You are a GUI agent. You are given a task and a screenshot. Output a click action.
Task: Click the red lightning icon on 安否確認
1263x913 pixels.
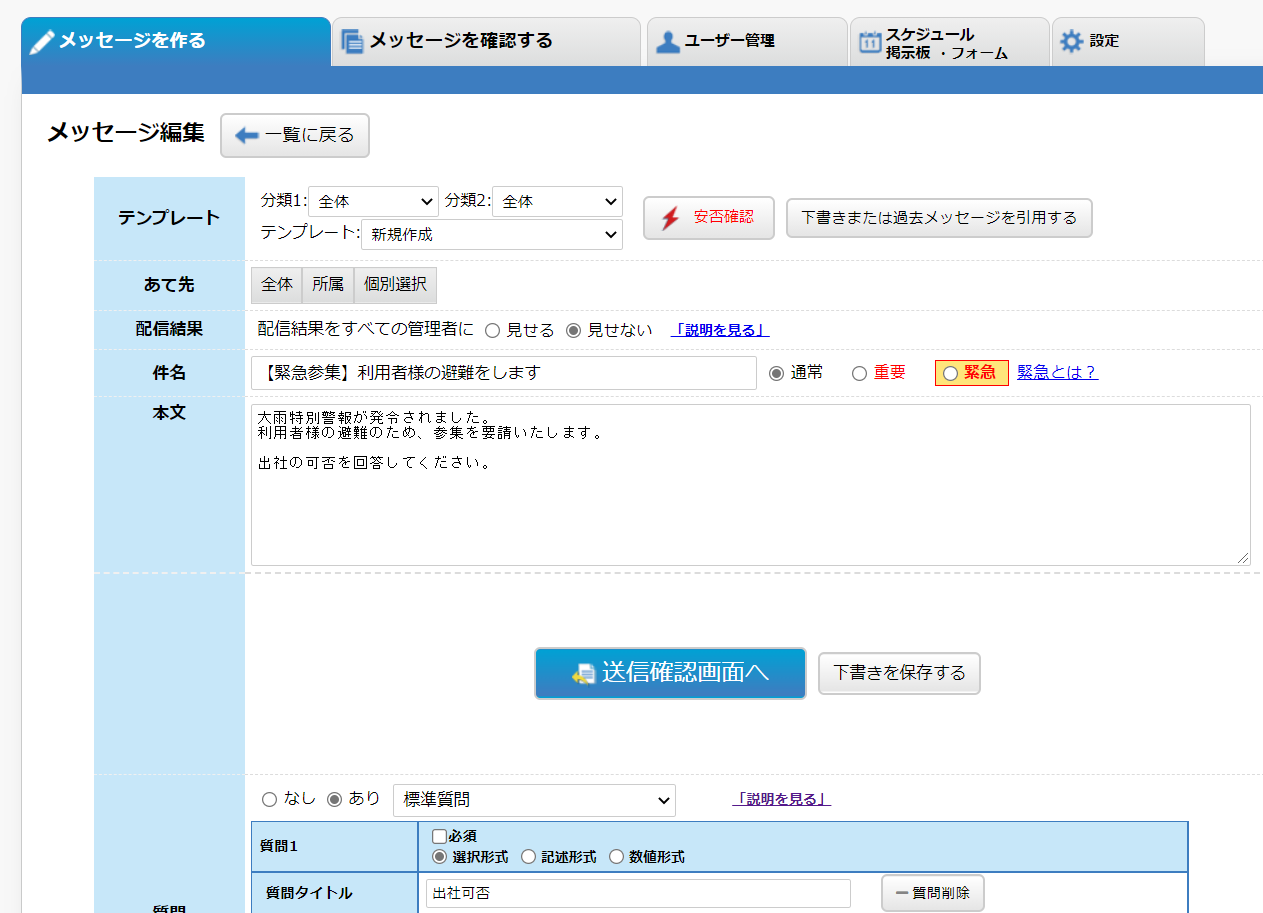click(670, 218)
